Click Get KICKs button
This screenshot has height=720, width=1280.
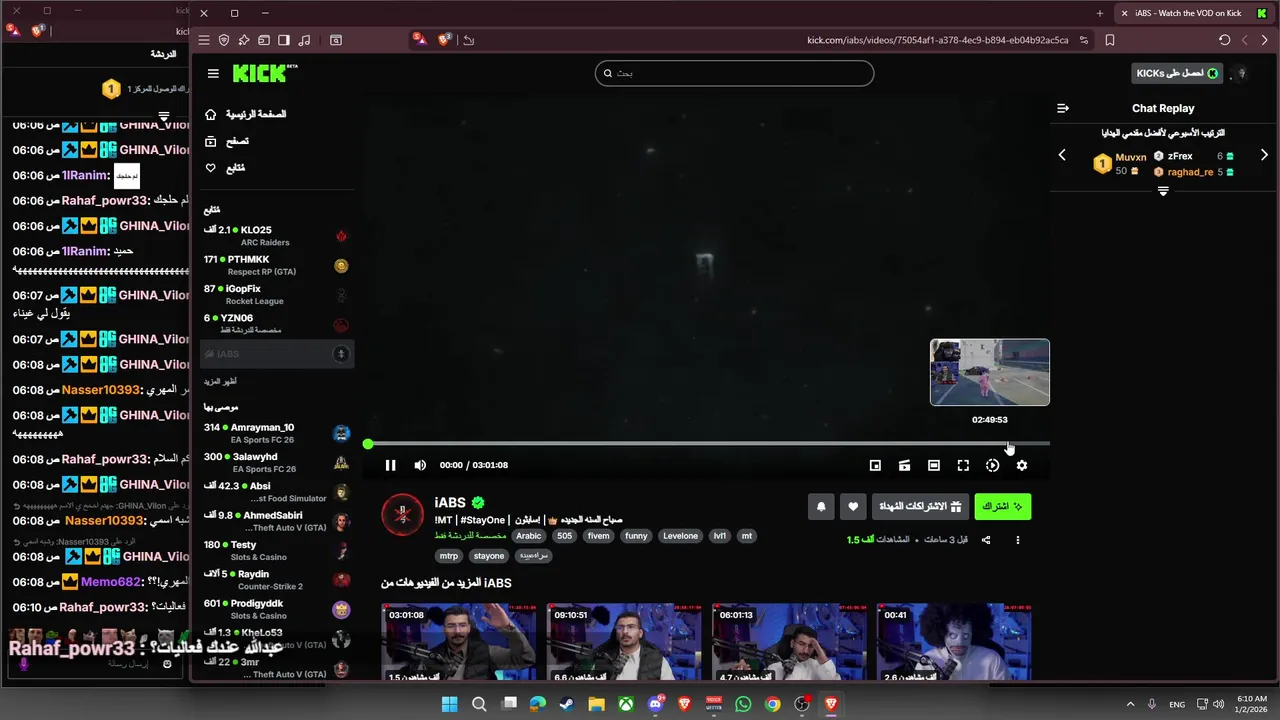pyautogui.click(x=1178, y=73)
